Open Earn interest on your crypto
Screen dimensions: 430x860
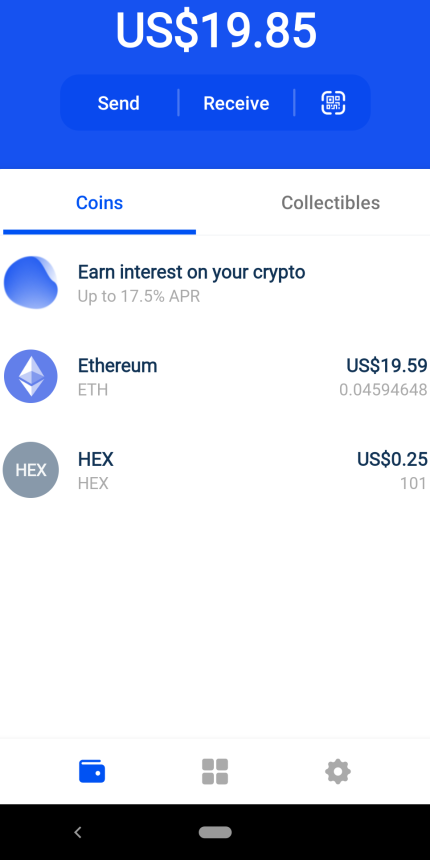pyautogui.click(x=215, y=282)
